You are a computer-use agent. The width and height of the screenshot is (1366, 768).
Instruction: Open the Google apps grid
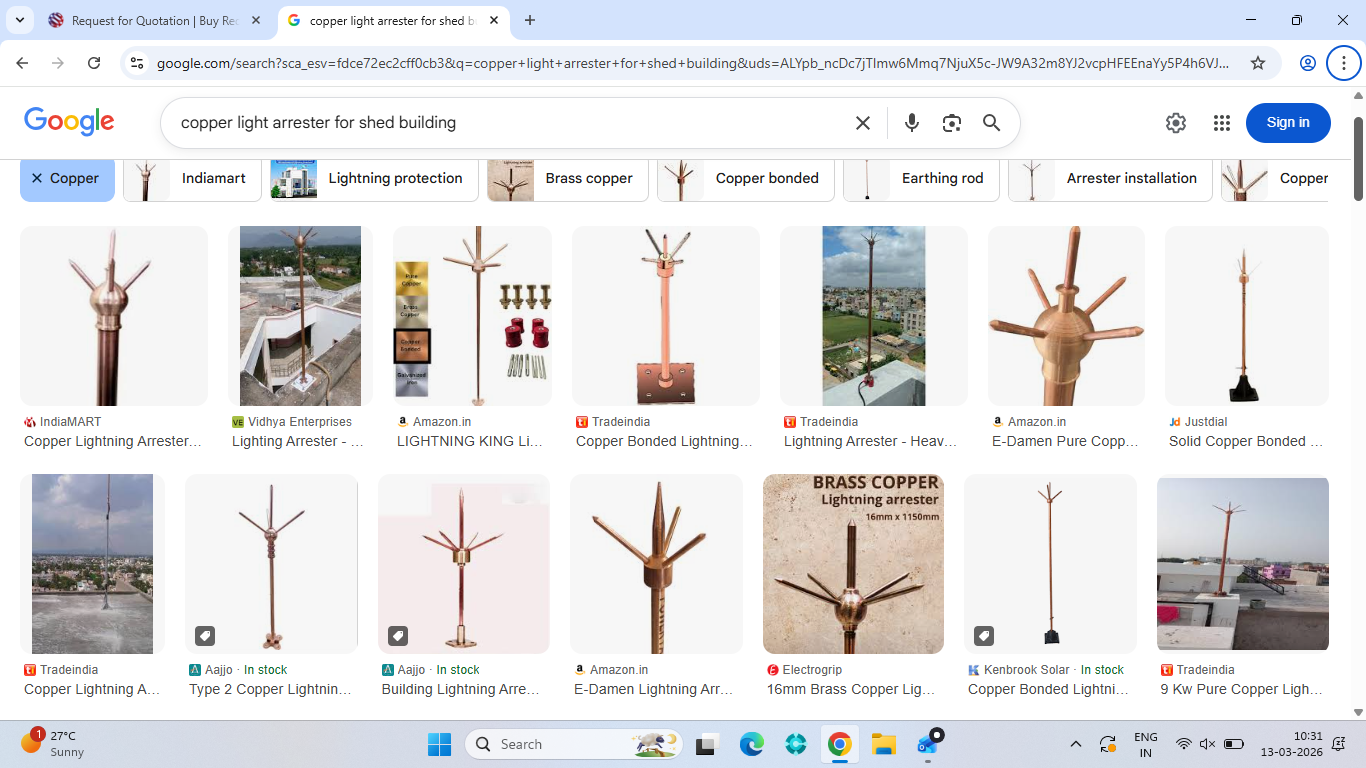pyautogui.click(x=1221, y=123)
